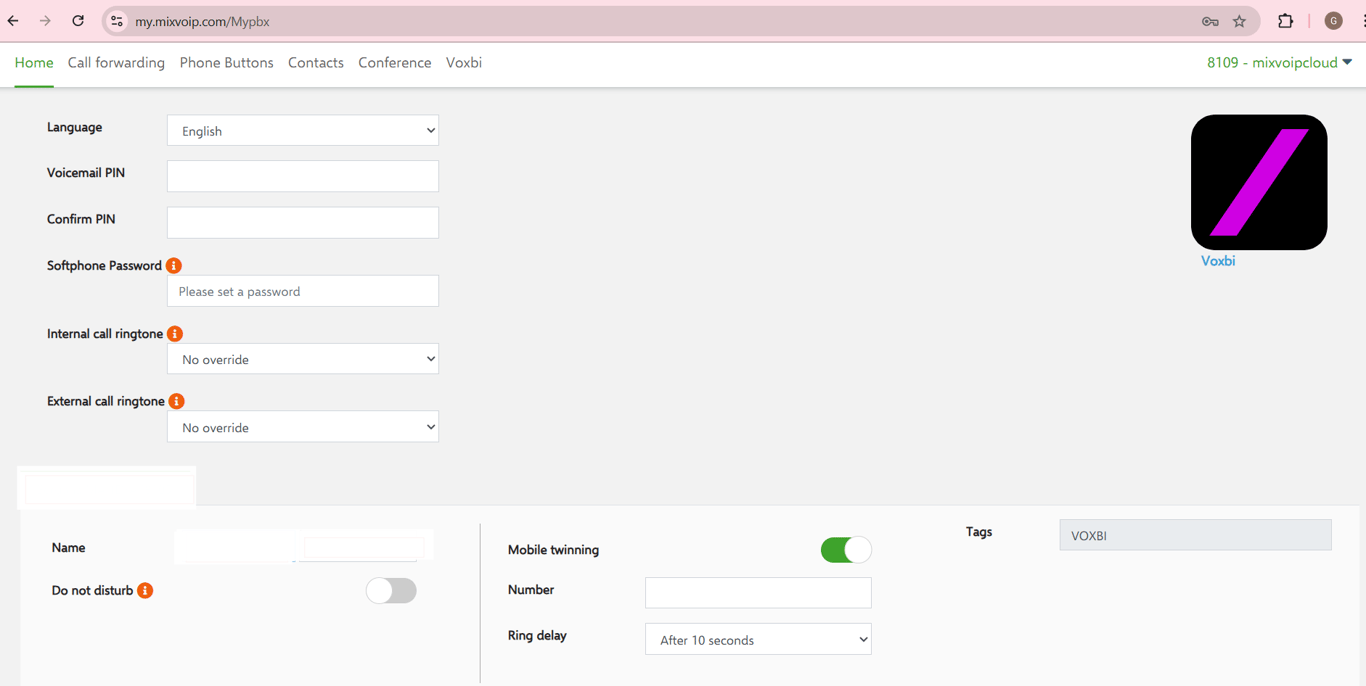This screenshot has height=686, width=1366.
Task: Go to the Call forwarding tab
Action: pyautogui.click(x=116, y=62)
